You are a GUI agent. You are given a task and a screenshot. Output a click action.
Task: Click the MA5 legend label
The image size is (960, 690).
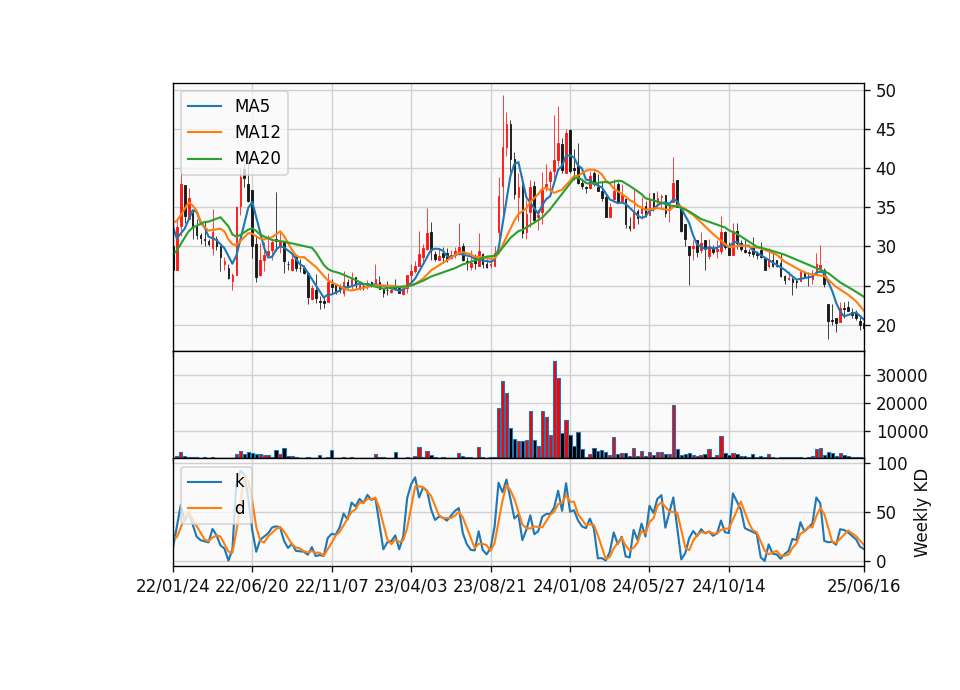pos(252,106)
